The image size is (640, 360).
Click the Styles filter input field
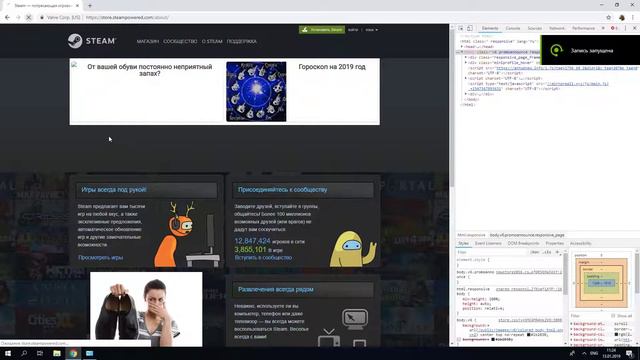[x=492, y=252]
